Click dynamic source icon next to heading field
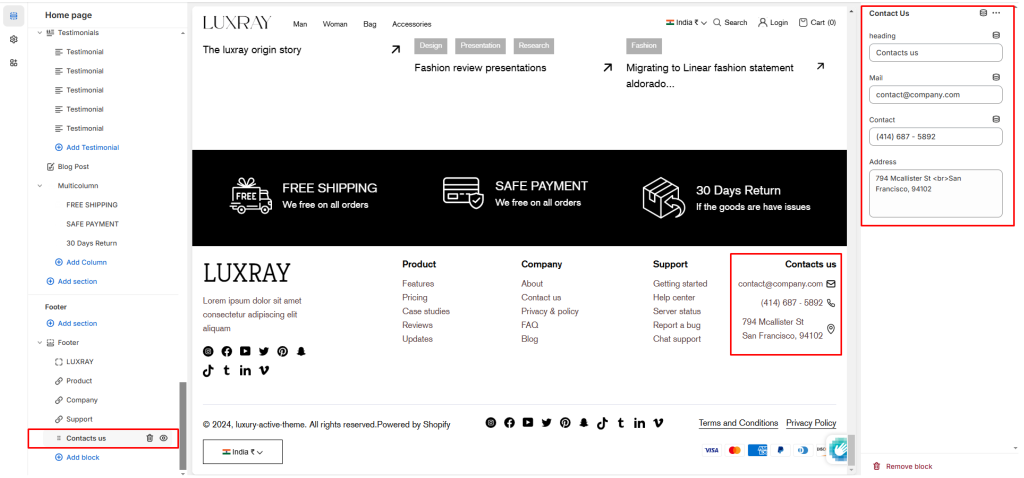 pos(996,35)
